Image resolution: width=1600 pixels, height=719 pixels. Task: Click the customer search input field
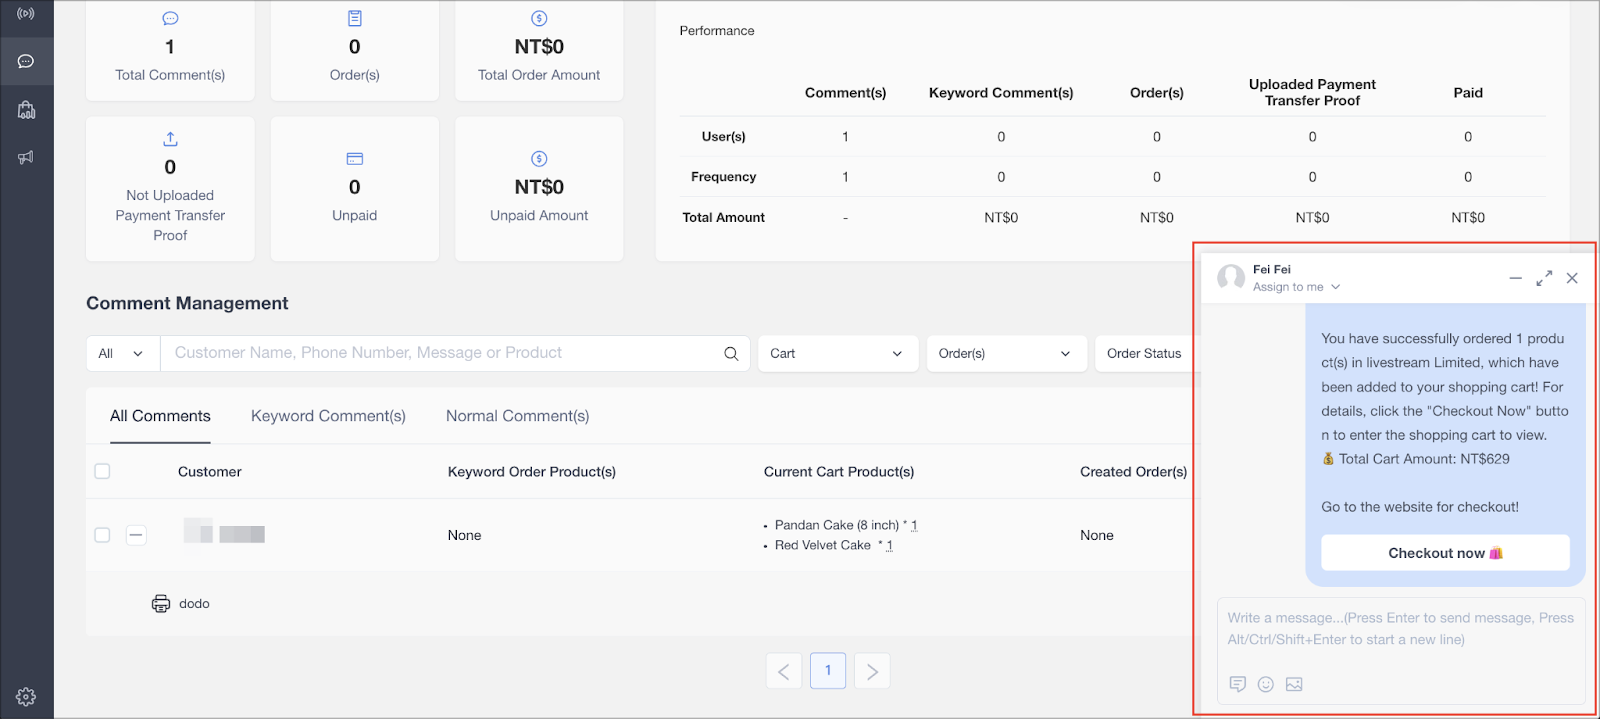point(440,353)
